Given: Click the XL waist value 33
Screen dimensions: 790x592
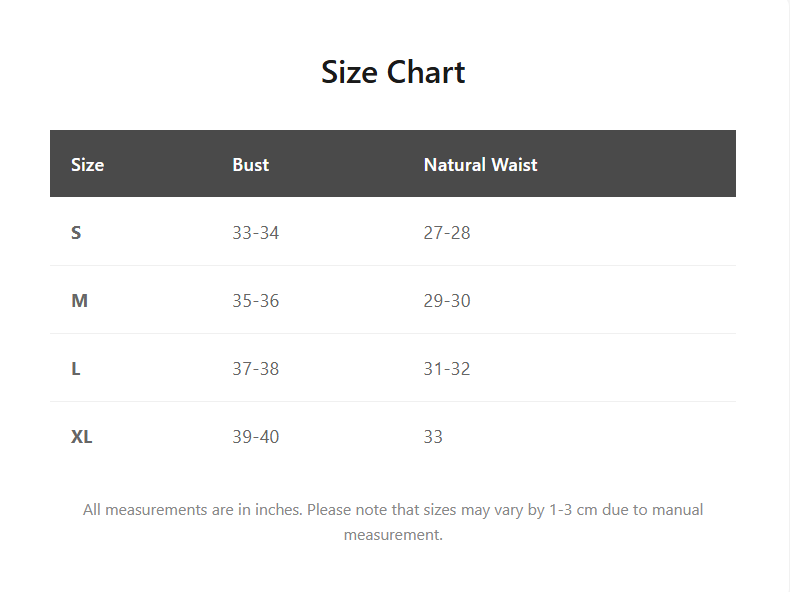Looking at the screenshot, I should tap(433, 437).
